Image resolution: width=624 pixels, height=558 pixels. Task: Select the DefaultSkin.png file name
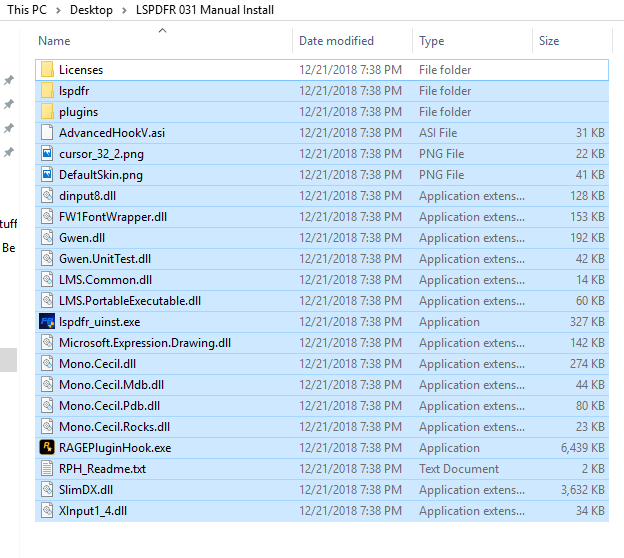(101, 175)
